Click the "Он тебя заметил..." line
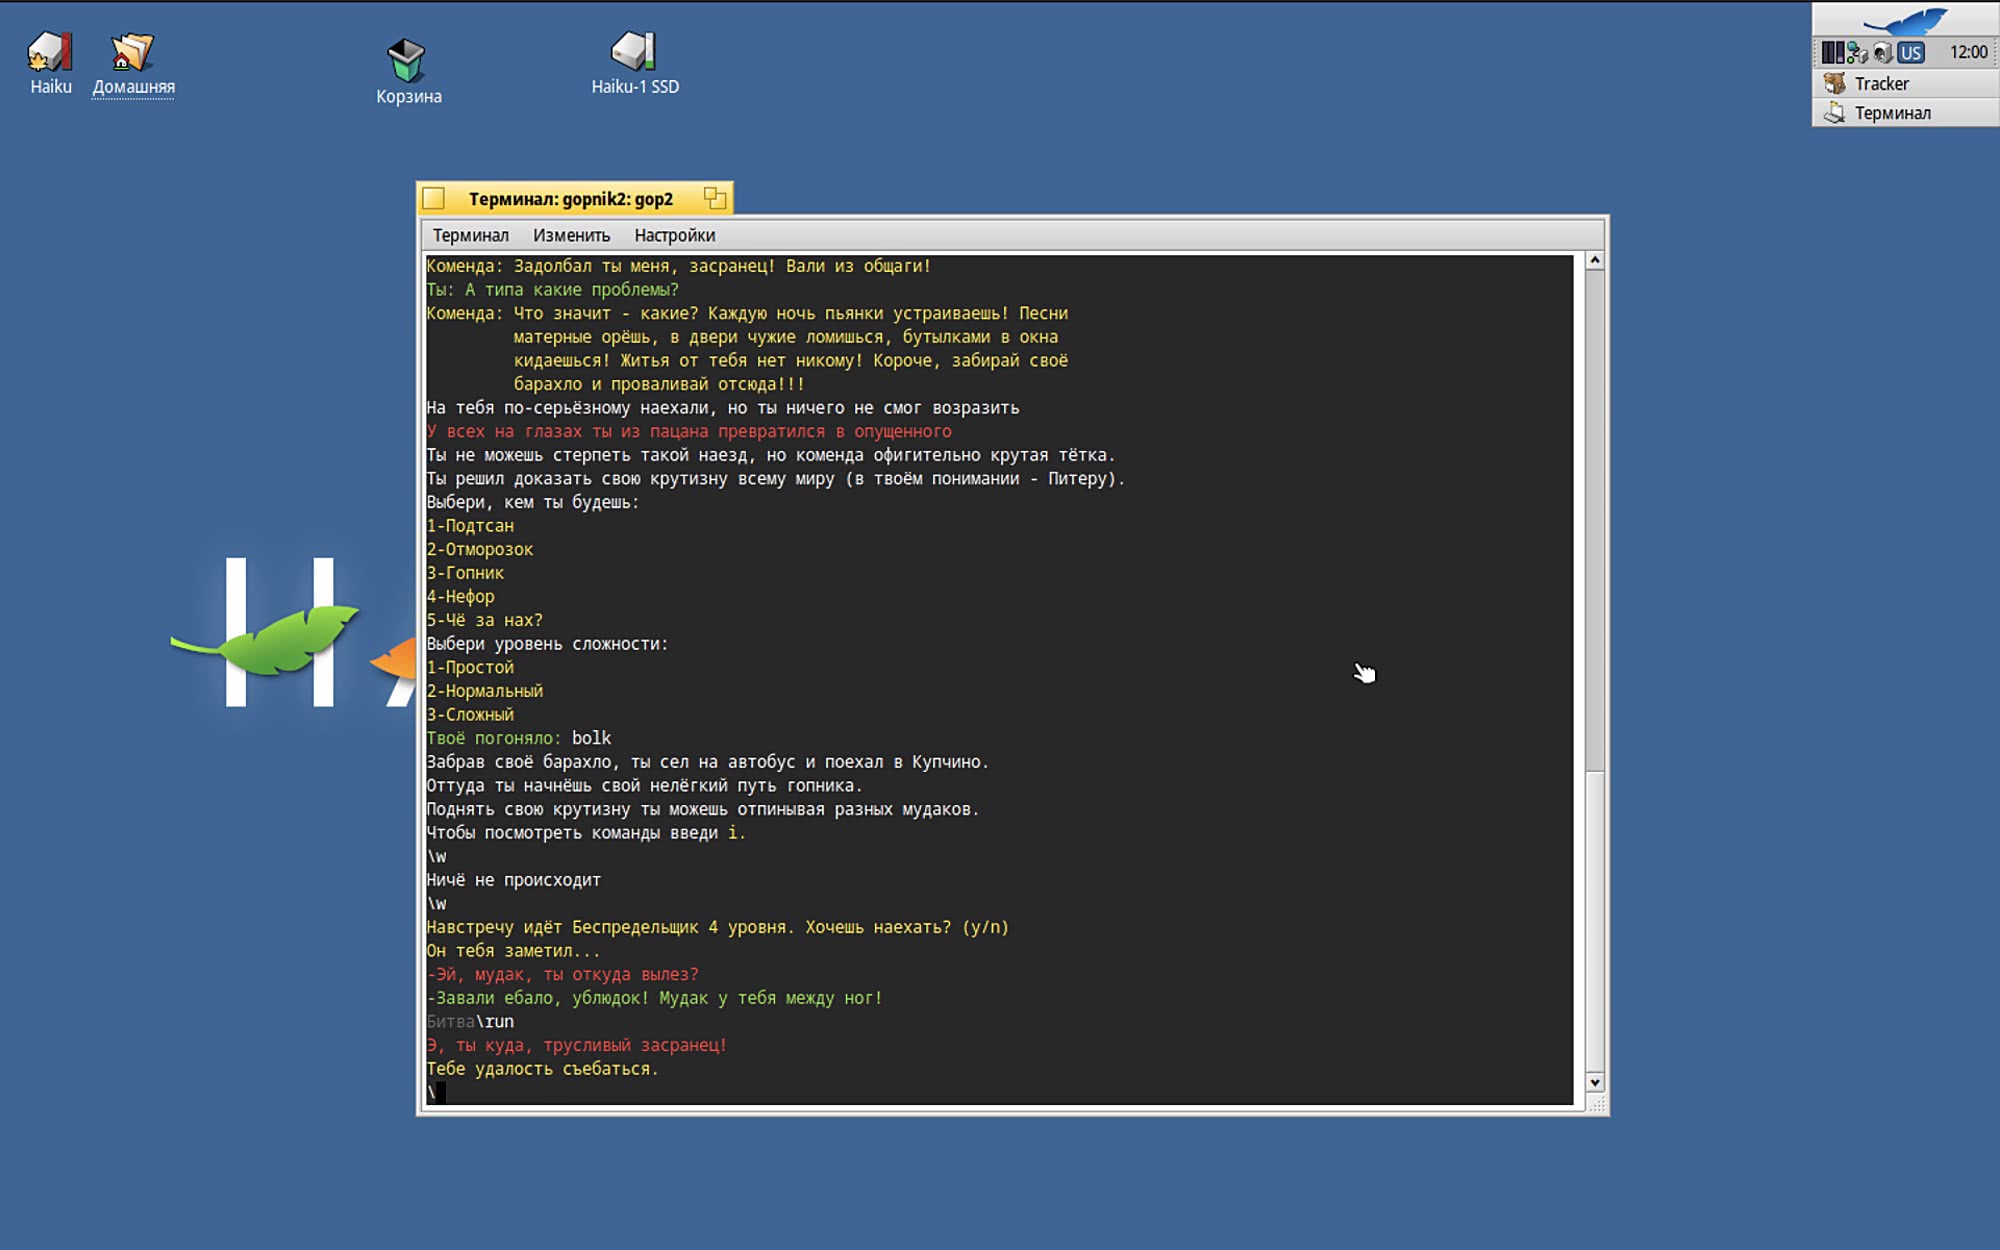Screen dimensions: 2000x1250 [x=514, y=951]
